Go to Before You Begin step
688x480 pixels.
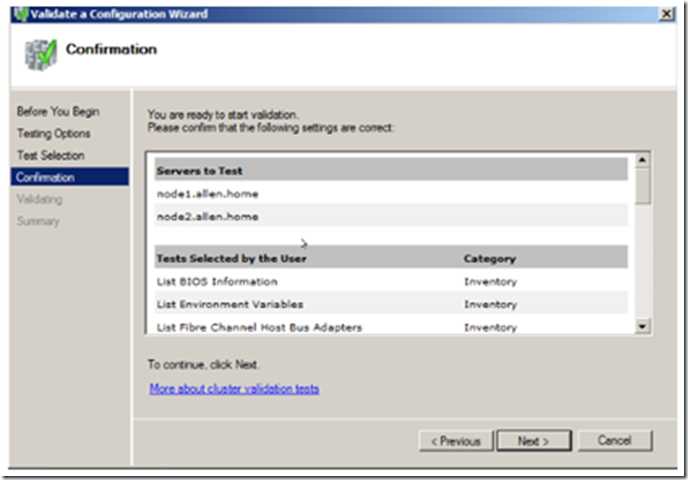(x=58, y=111)
